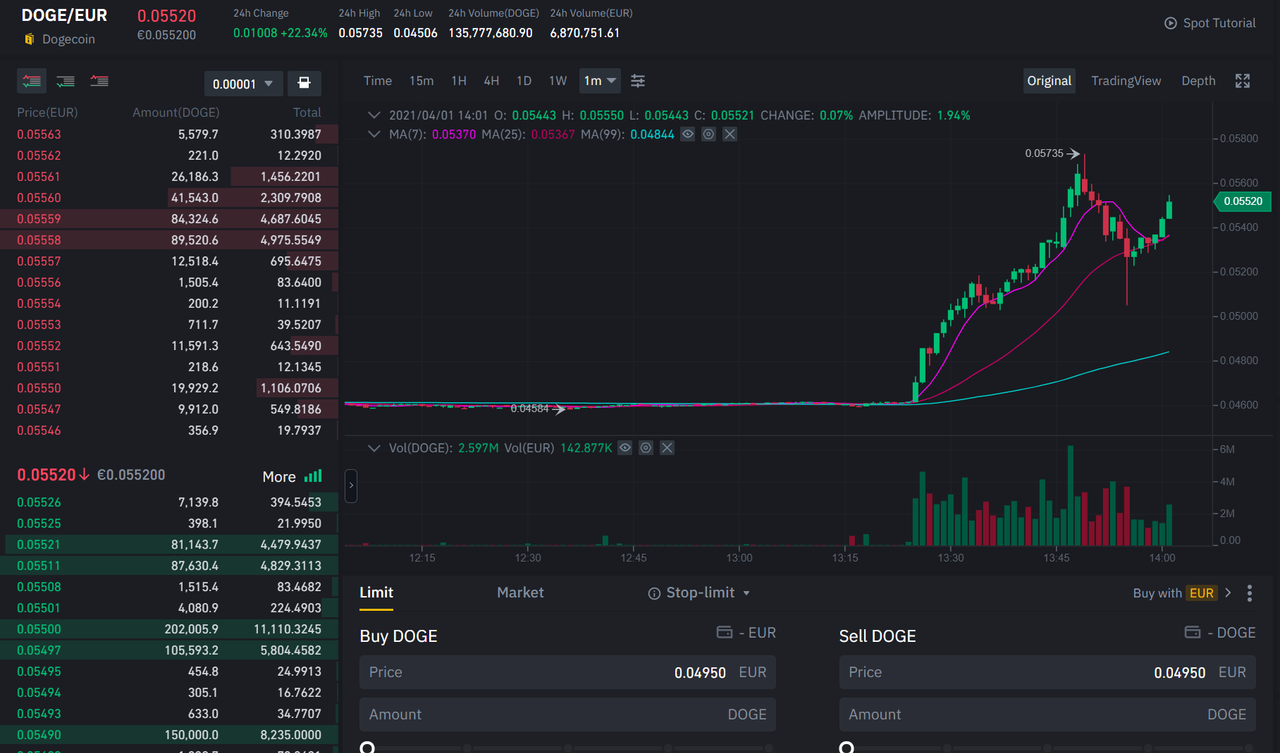
Task: Show both buy and sell orders view
Action: 31,81
